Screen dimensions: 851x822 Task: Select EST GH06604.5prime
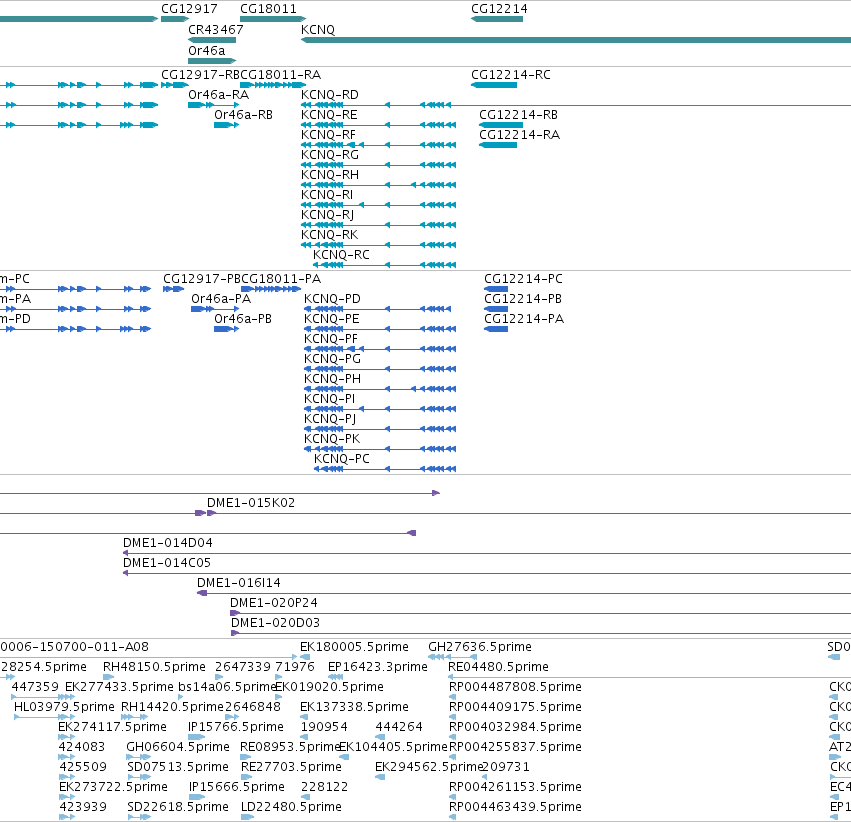[138, 757]
